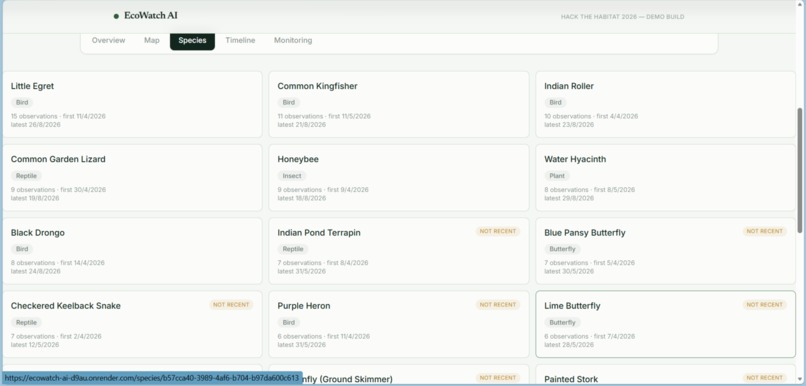Screen dimensions: 806x386
Task: Open the Honeybee species card
Action: click(399, 178)
